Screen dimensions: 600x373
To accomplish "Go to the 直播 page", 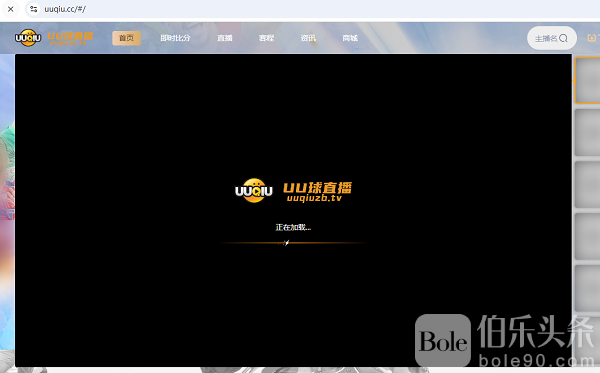I will (x=225, y=38).
